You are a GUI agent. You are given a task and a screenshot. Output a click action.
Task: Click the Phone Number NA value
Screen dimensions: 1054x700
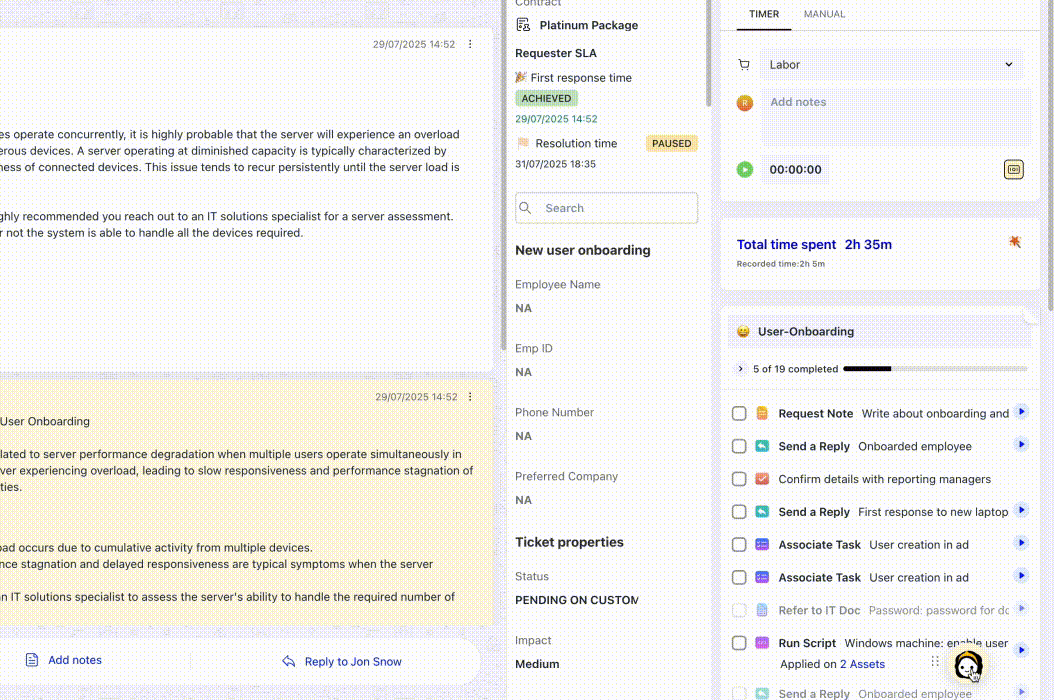point(523,436)
